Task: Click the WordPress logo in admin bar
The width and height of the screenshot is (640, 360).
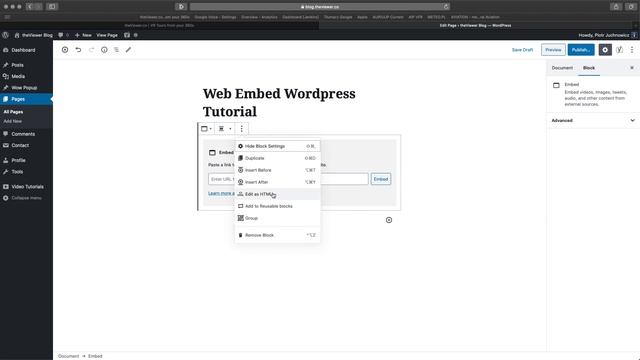Action: click(x=5, y=35)
